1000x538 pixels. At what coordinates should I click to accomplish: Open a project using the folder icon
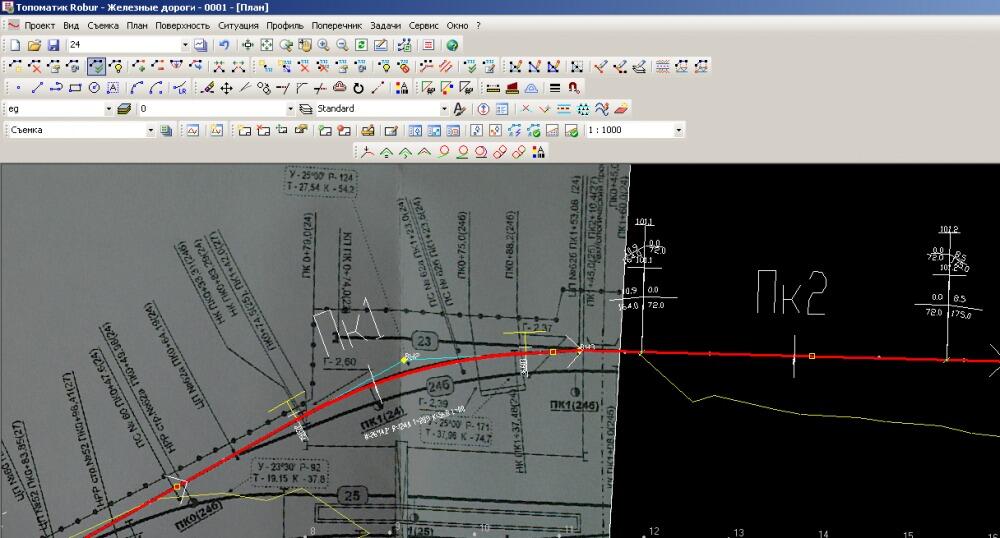(x=34, y=45)
